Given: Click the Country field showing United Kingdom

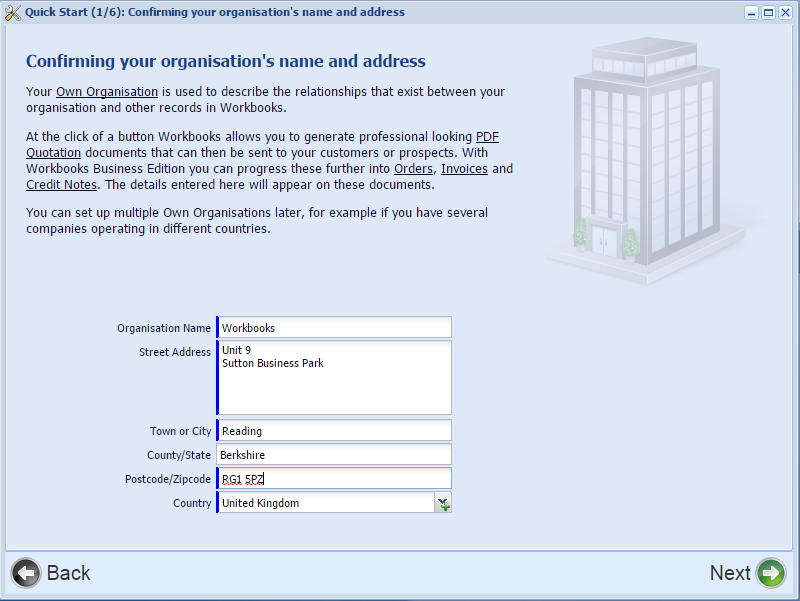Looking at the screenshot, I should 326,503.
